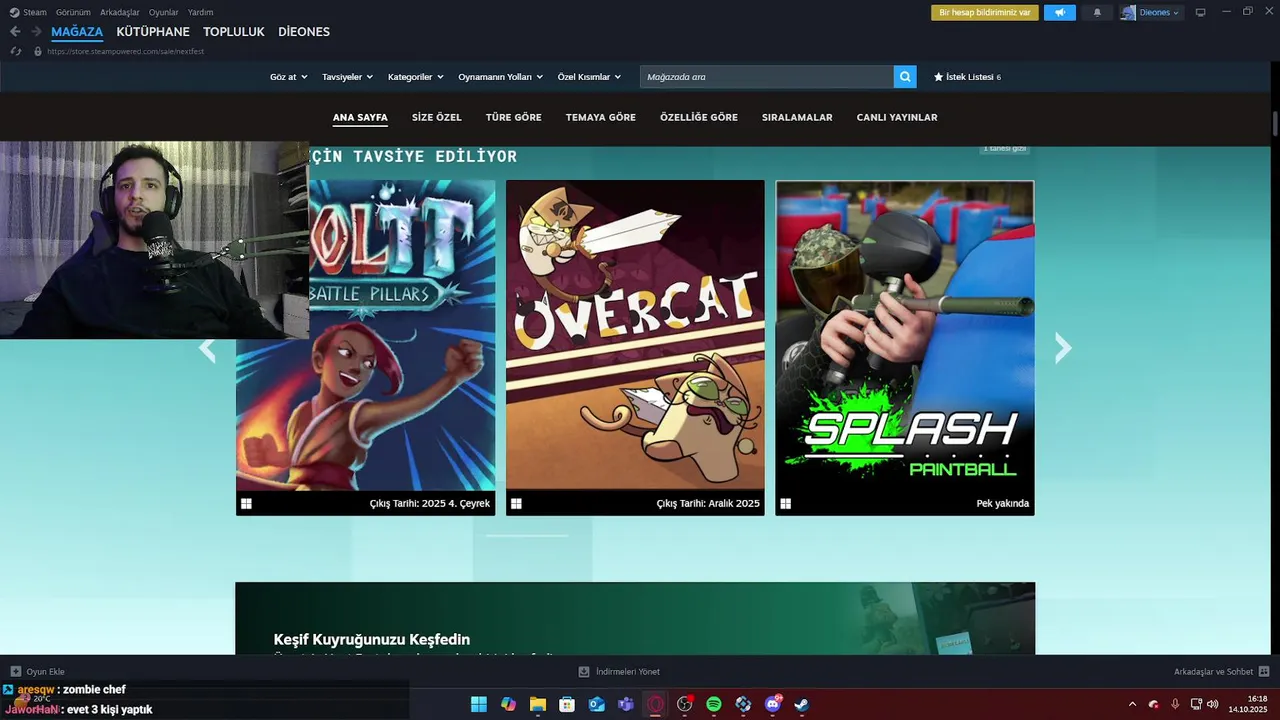This screenshot has width=1280, height=720.
Task: Switch to Big Picture mode monitor icon
Action: tap(1200, 12)
